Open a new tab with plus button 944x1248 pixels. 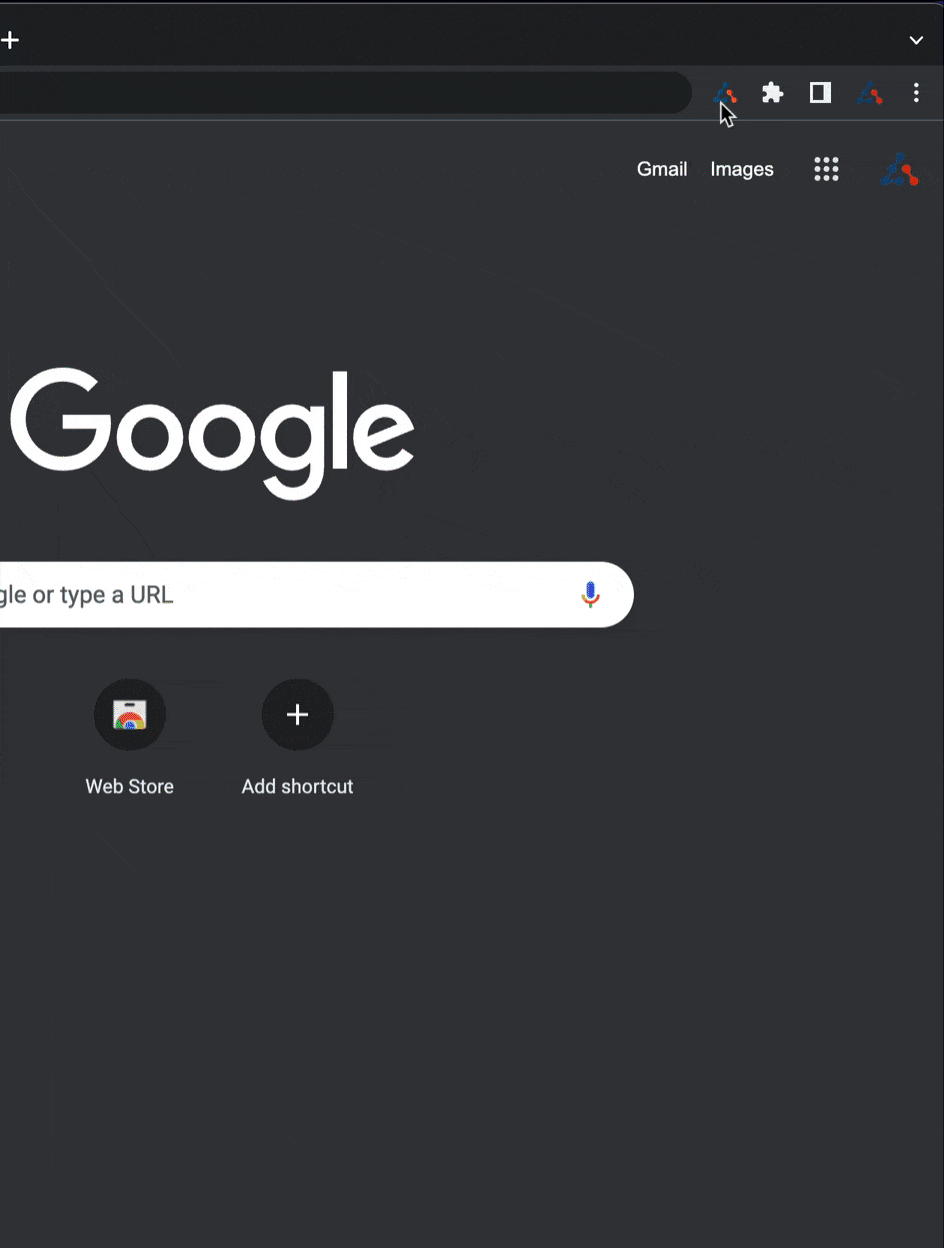pyautogui.click(x=10, y=40)
